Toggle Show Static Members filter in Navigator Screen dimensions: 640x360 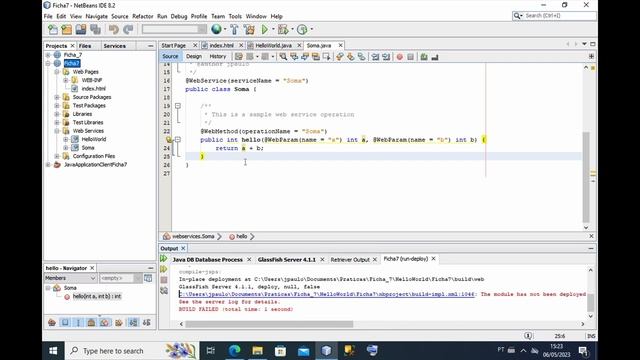tap(78, 322)
